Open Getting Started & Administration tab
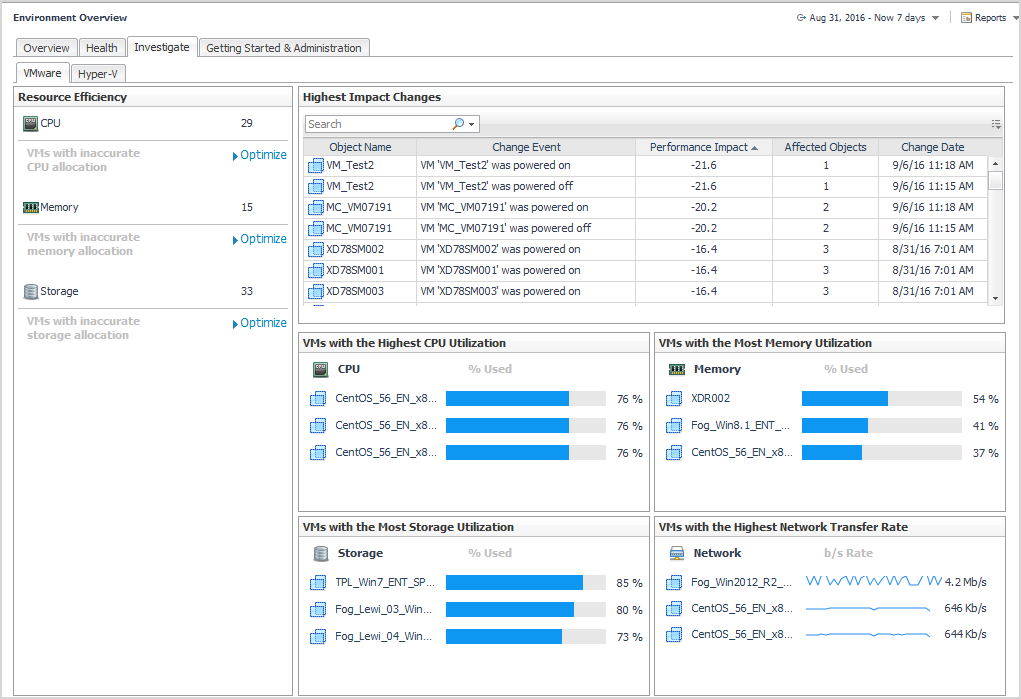This screenshot has width=1021, height=699. [x=284, y=48]
